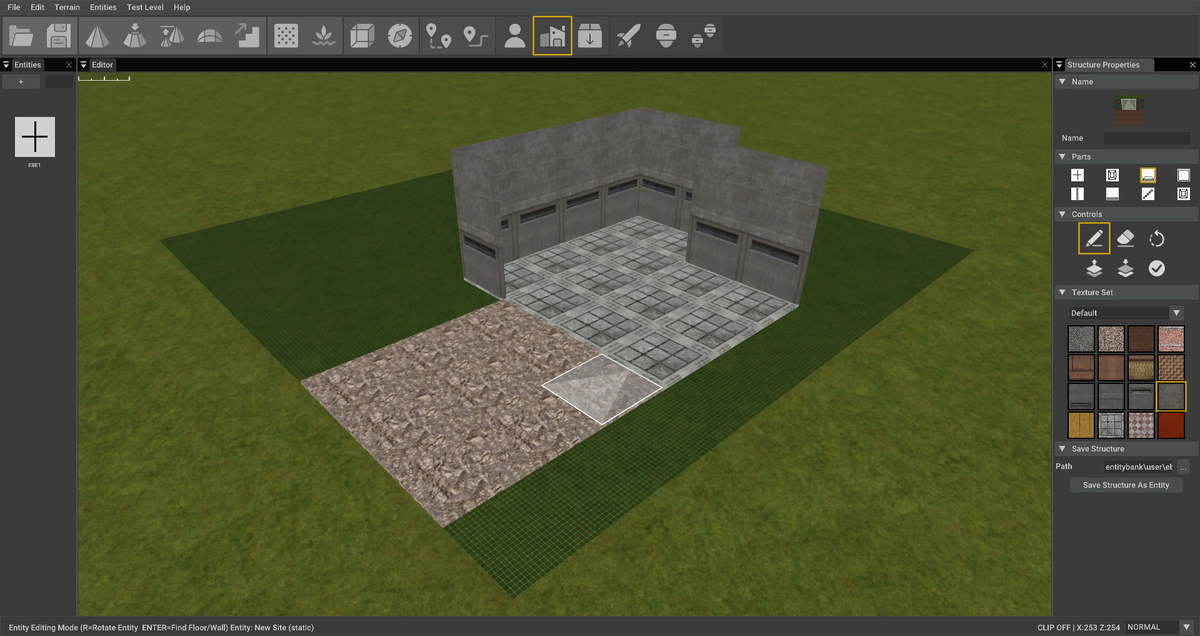Select the ramp/stairs terrain tool
The width and height of the screenshot is (1200, 636).
pos(246,36)
